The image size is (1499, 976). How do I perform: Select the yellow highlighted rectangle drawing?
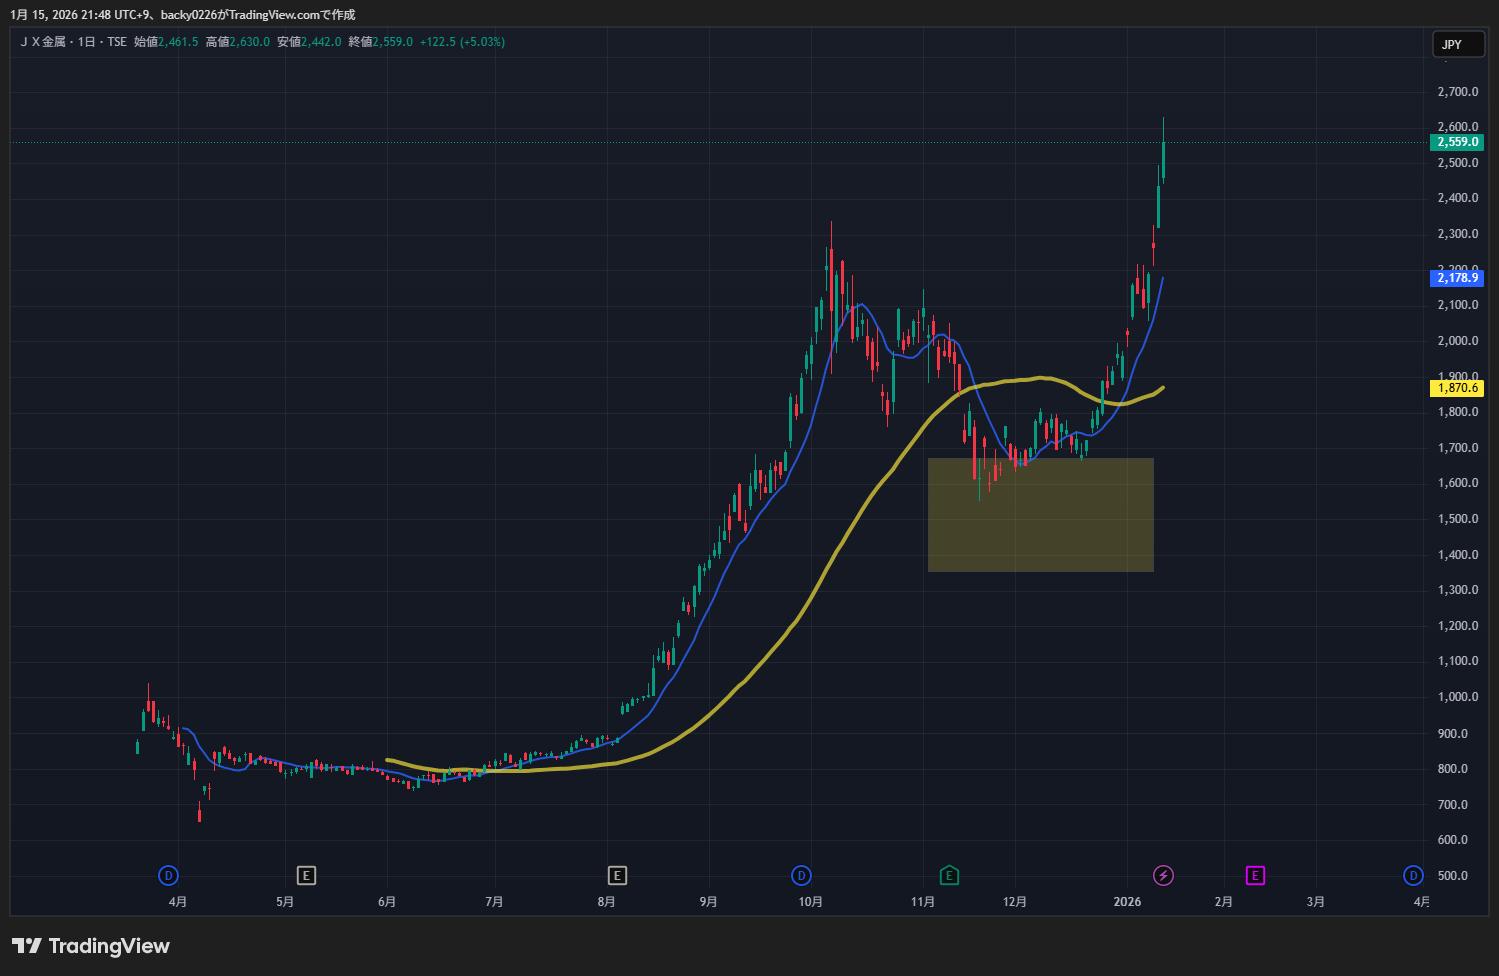(1040, 515)
